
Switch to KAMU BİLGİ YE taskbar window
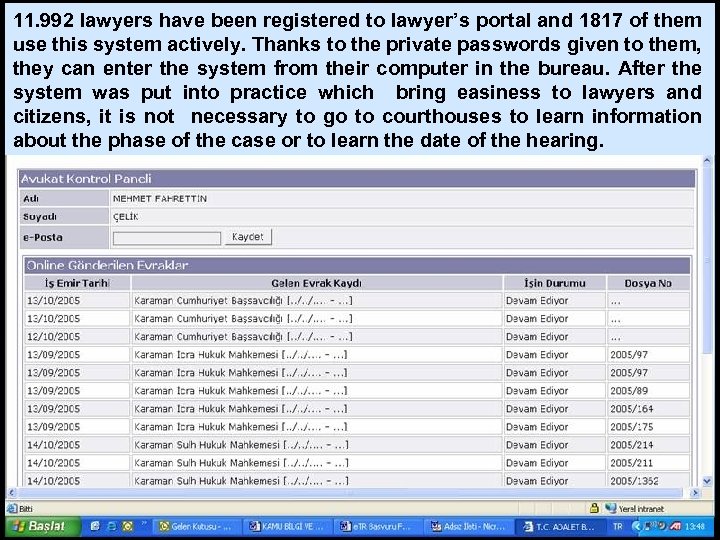[x=288, y=527]
